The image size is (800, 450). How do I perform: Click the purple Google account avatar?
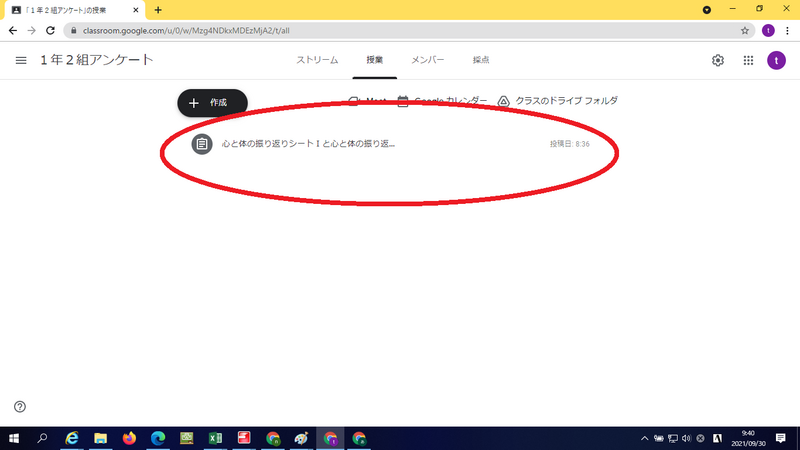coord(776,60)
